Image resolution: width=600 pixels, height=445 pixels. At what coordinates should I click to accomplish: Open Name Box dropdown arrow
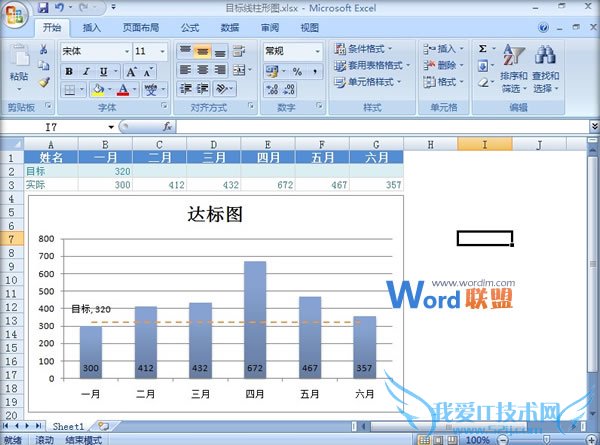(111, 127)
